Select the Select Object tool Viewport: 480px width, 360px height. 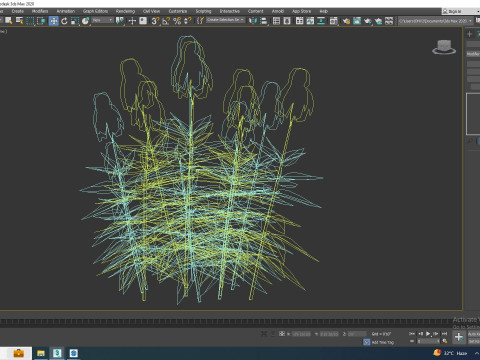coord(9,21)
